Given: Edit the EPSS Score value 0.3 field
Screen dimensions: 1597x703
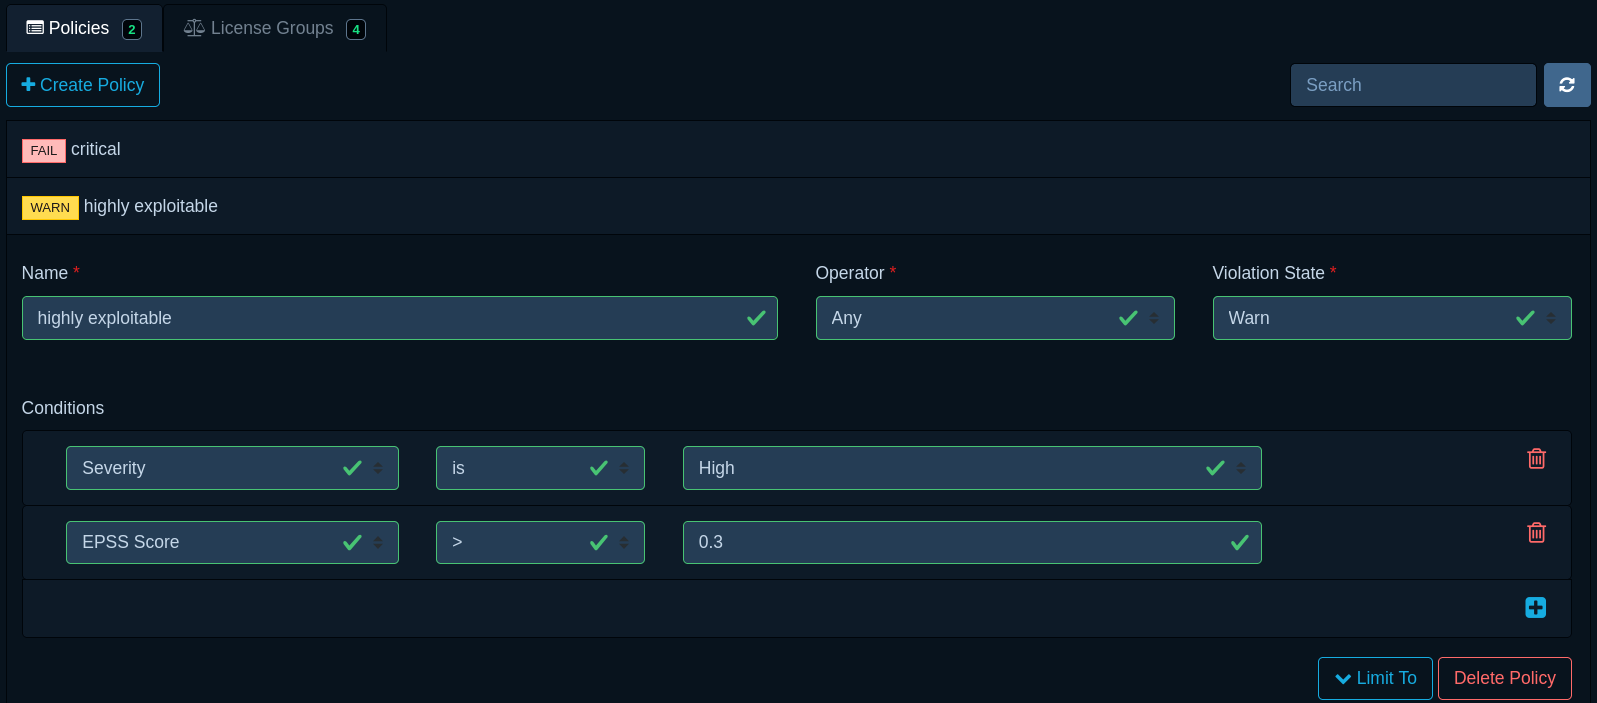Looking at the screenshot, I should 972,542.
